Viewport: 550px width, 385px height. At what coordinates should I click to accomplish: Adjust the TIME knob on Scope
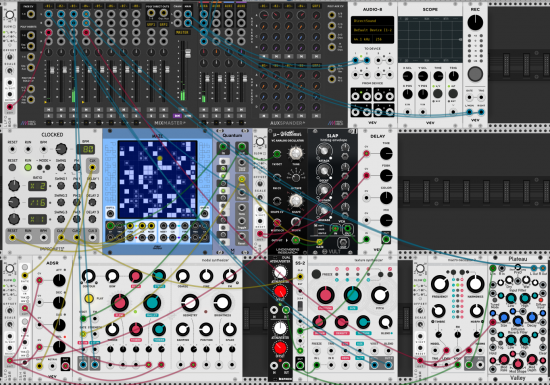point(438,76)
